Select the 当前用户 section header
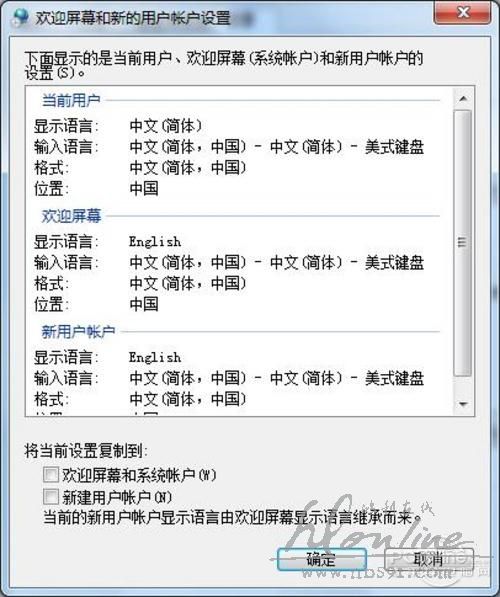 click(x=71, y=101)
